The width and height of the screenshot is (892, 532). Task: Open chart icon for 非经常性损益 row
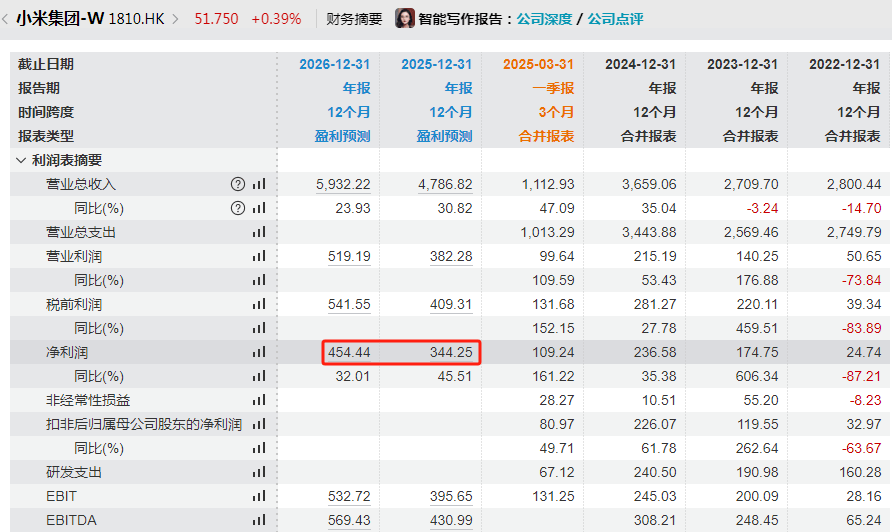click(x=259, y=400)
